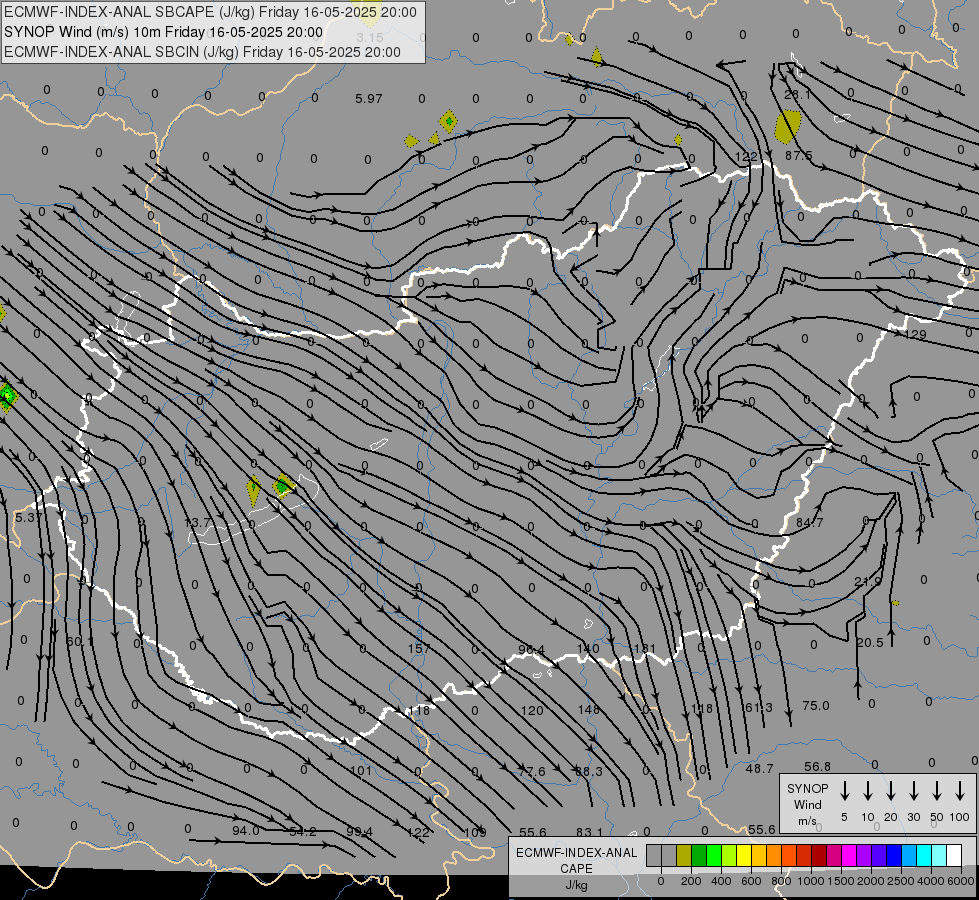Click the 109 value in the bottom row
The height and width of the screenshot is (900, 979).
[x=475, y=832]
